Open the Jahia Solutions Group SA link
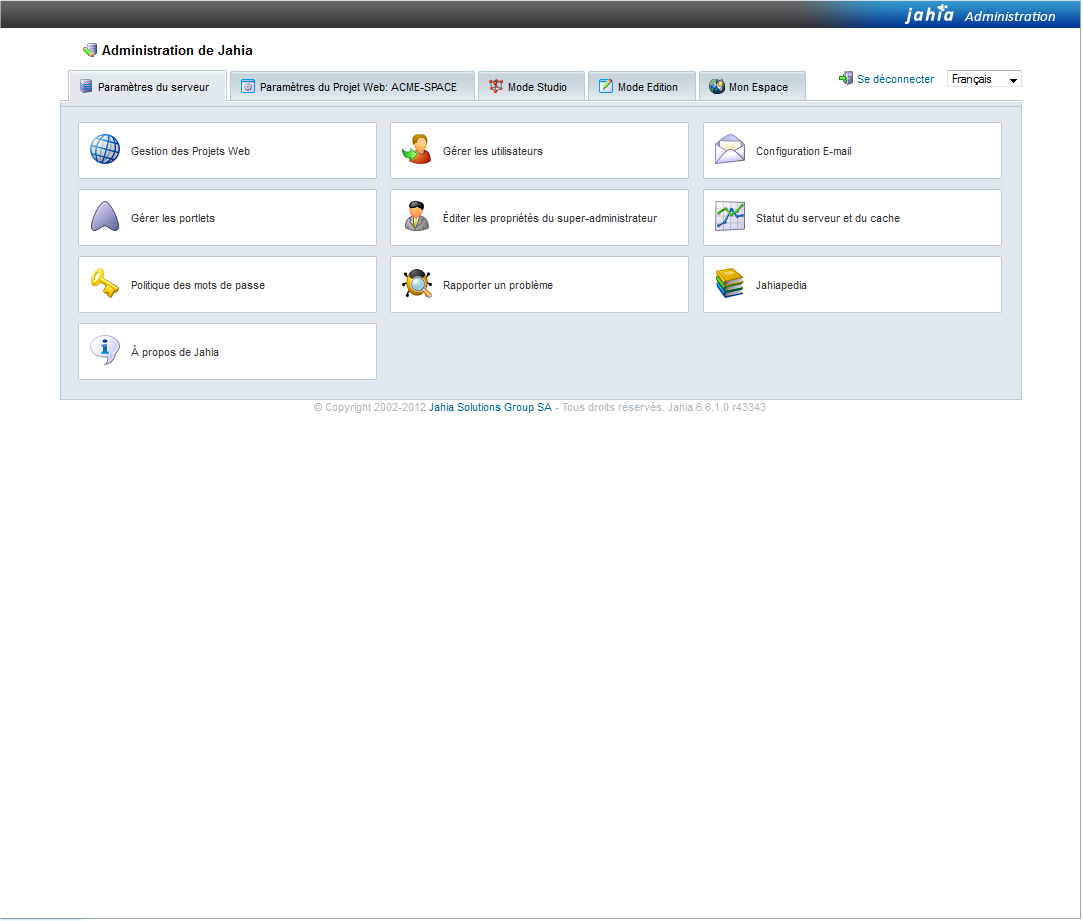This screenshot has width=1083, height=921. pos(489,407)
